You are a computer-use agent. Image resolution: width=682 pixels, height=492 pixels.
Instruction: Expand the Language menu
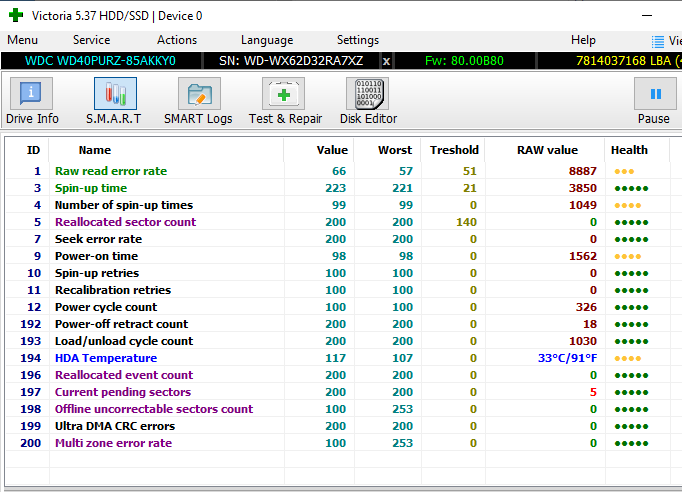point(267,40)
